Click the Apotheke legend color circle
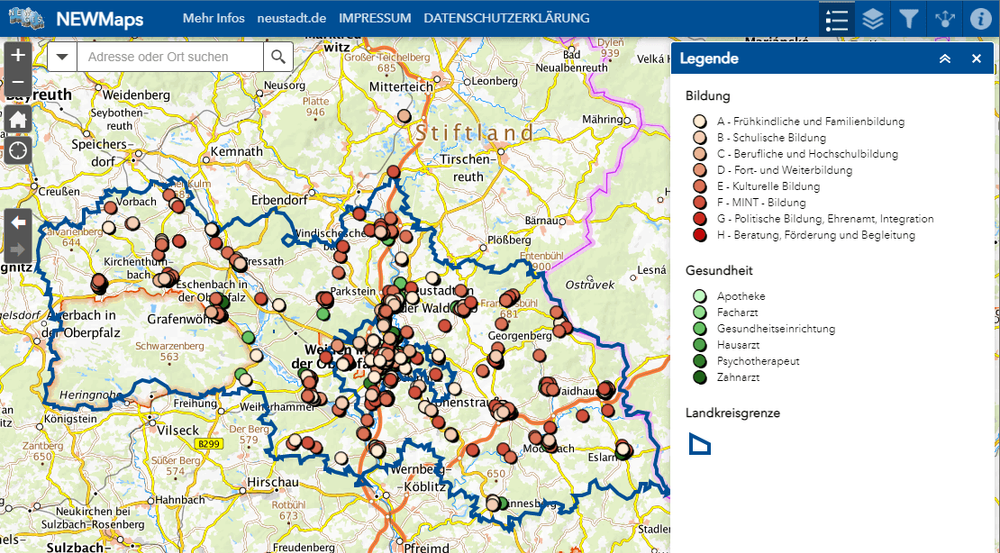 (x=700, y=296)
